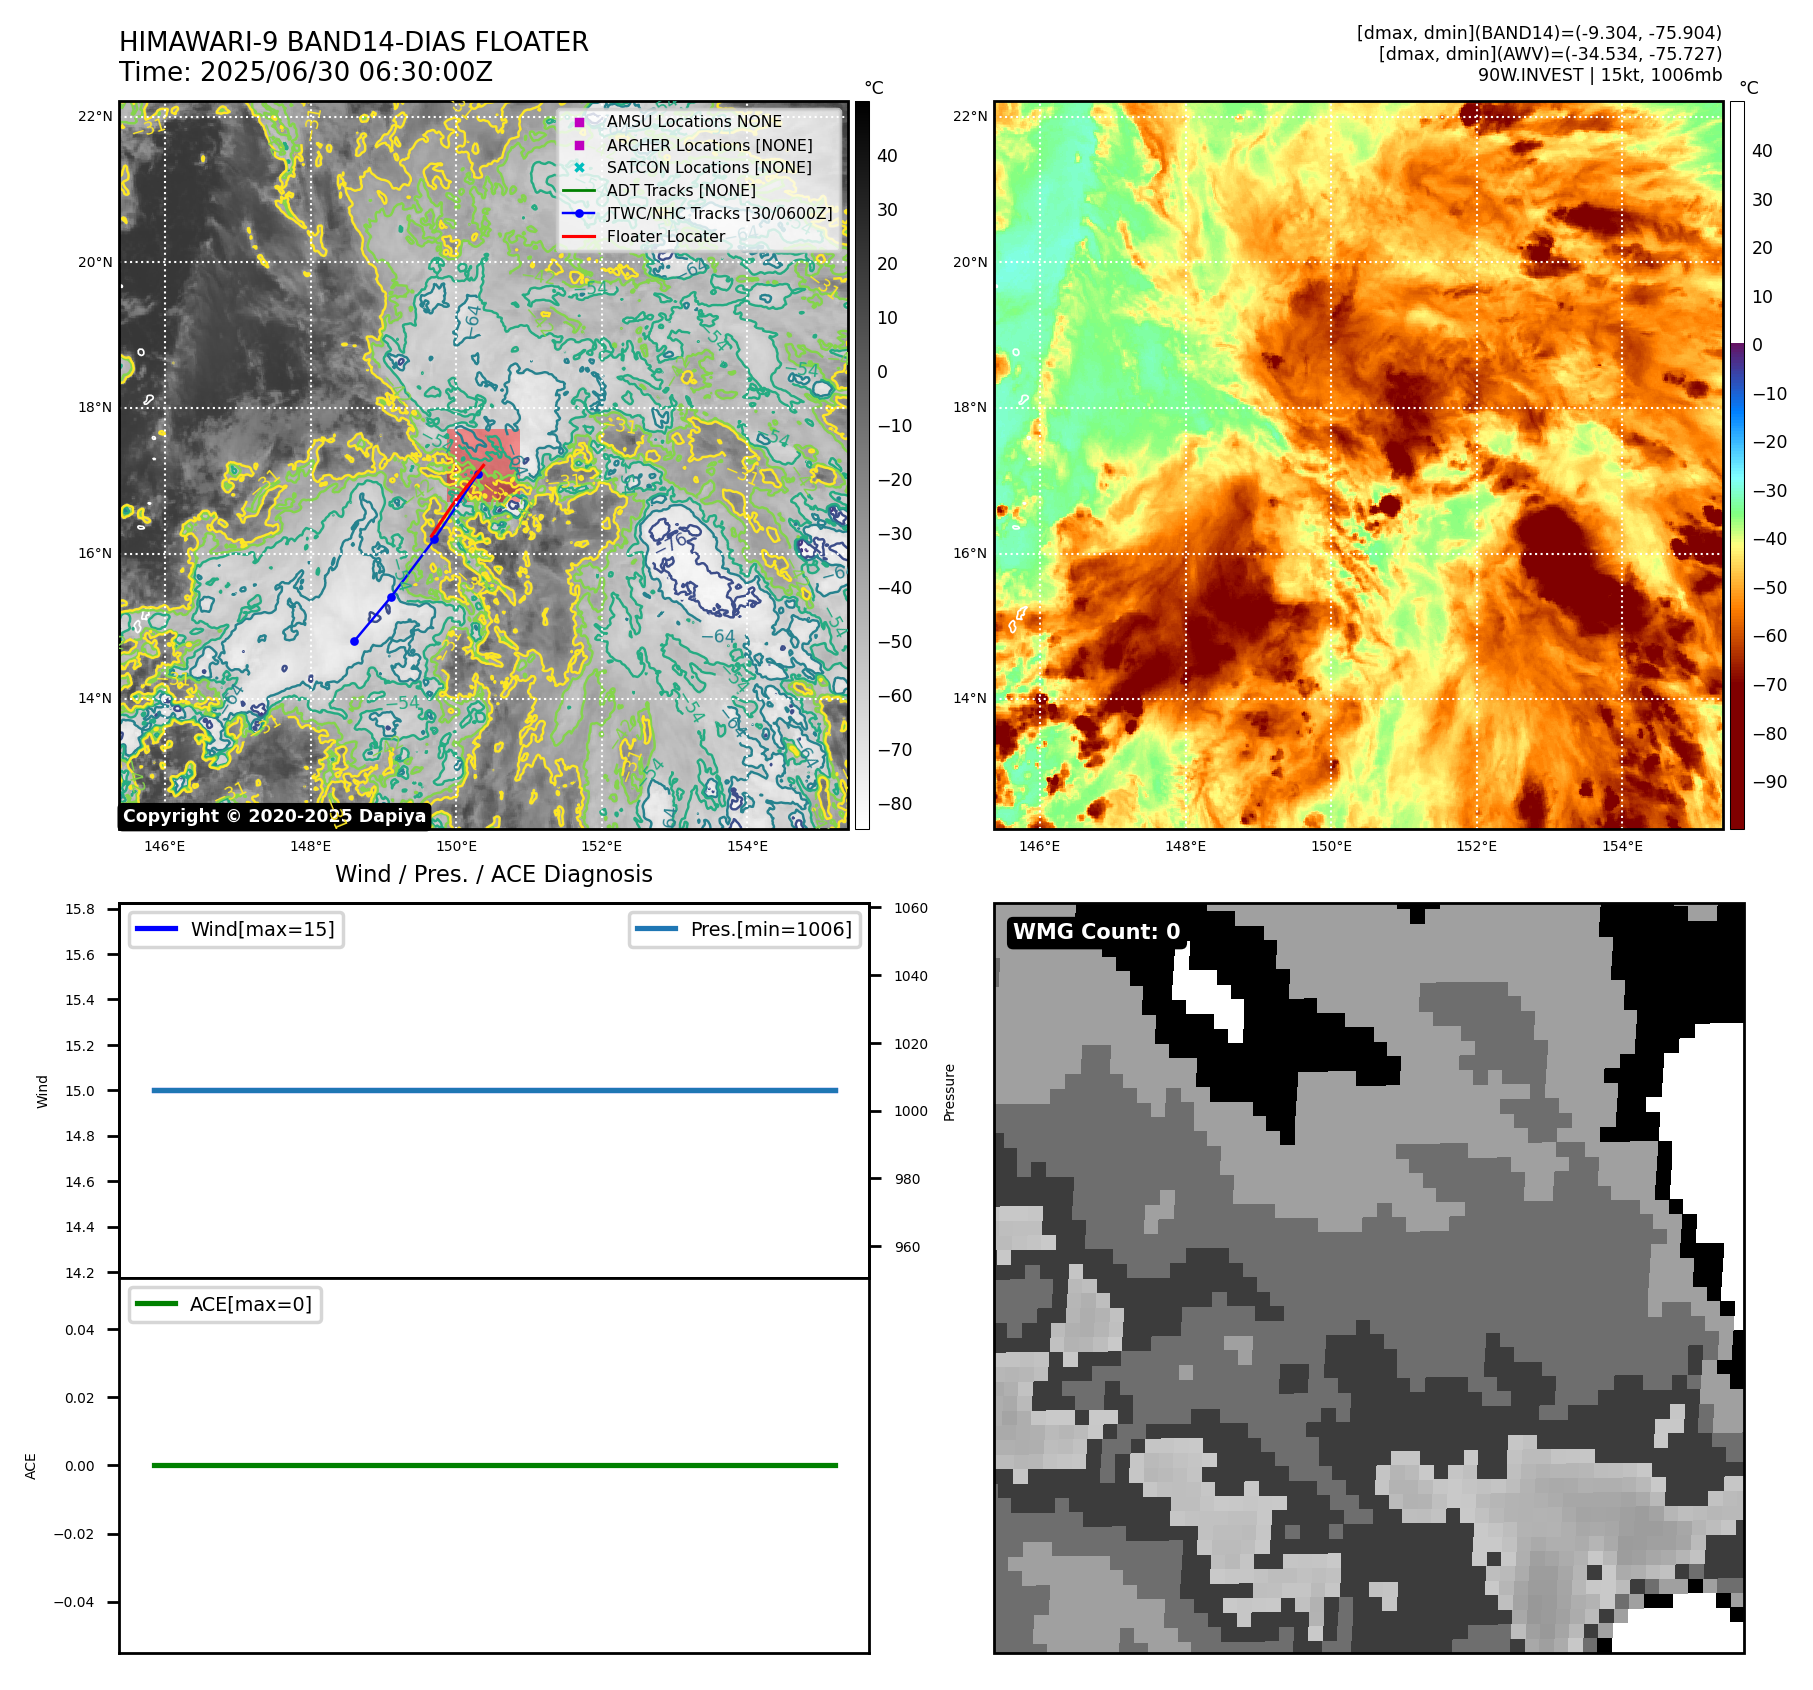Click the blue Wind[max=15] legend line sample

(156, 929)
